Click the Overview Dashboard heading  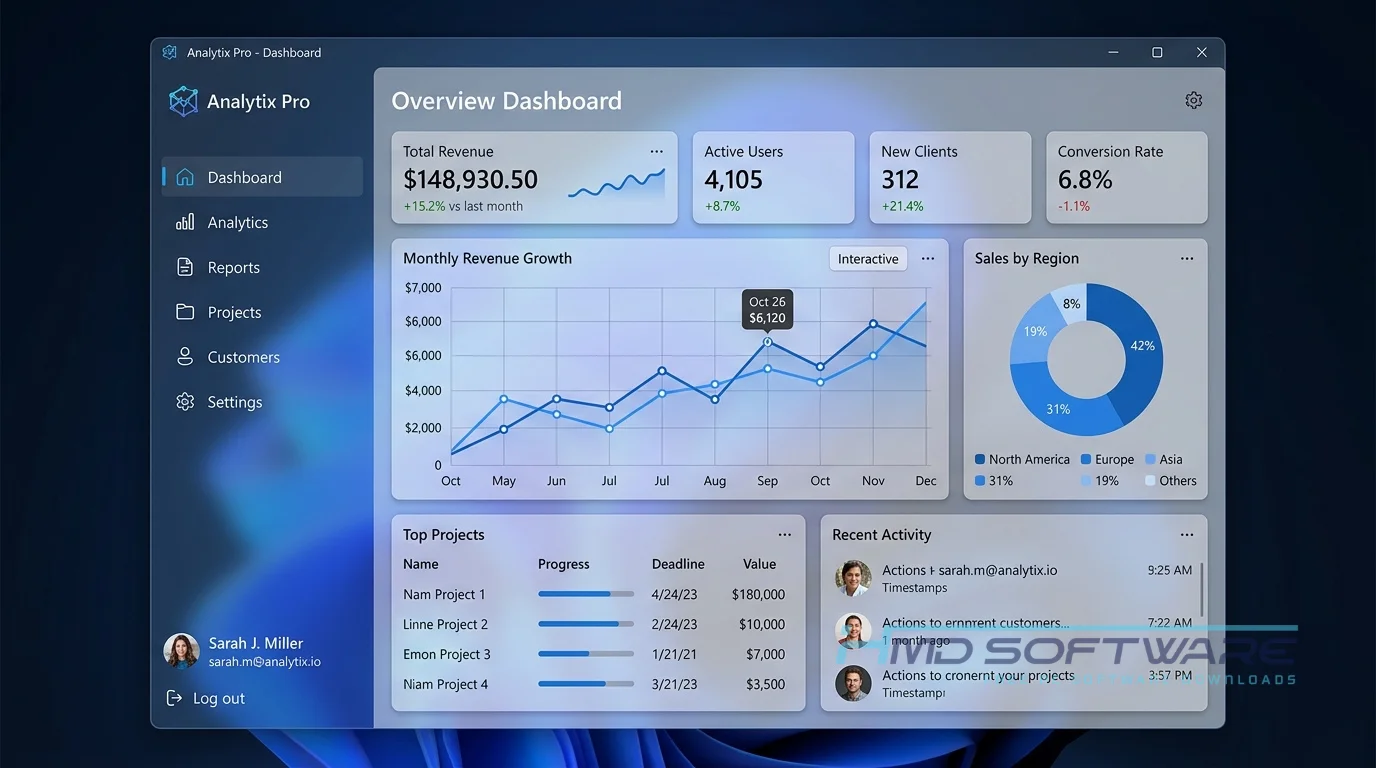pos(506,101)
